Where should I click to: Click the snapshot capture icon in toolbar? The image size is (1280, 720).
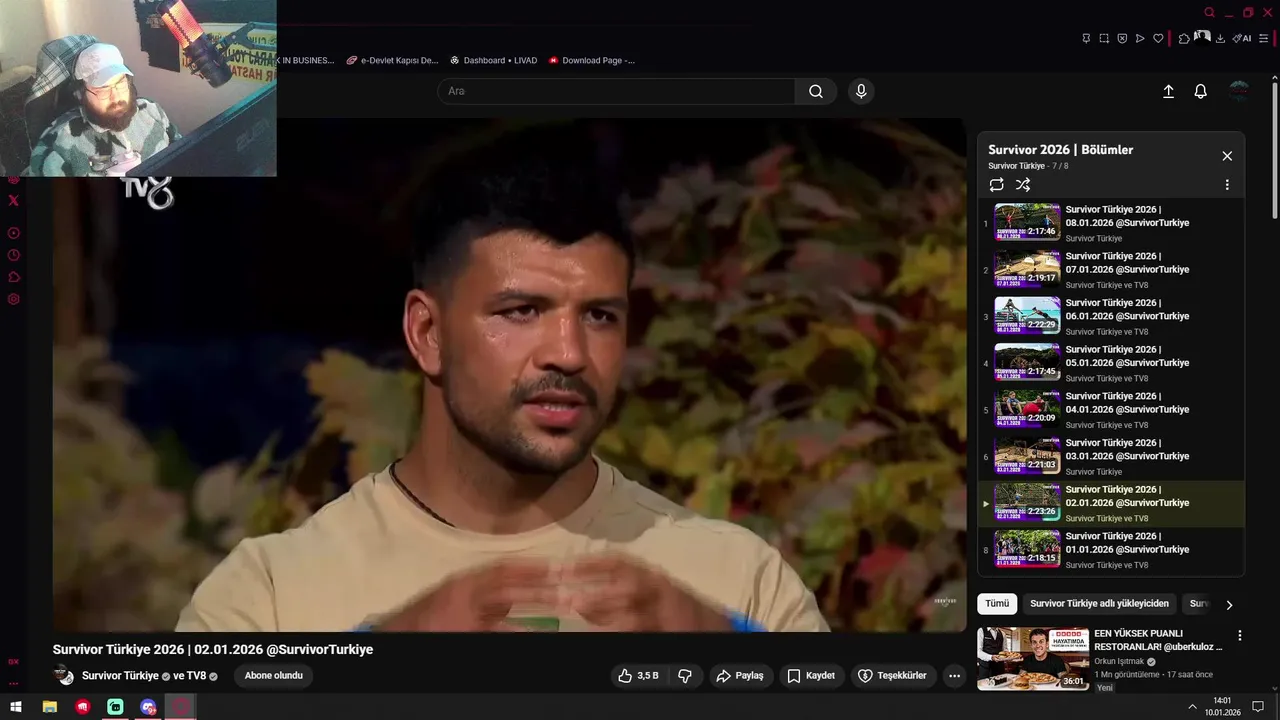pyautogui.click(x=1104, y=38)
